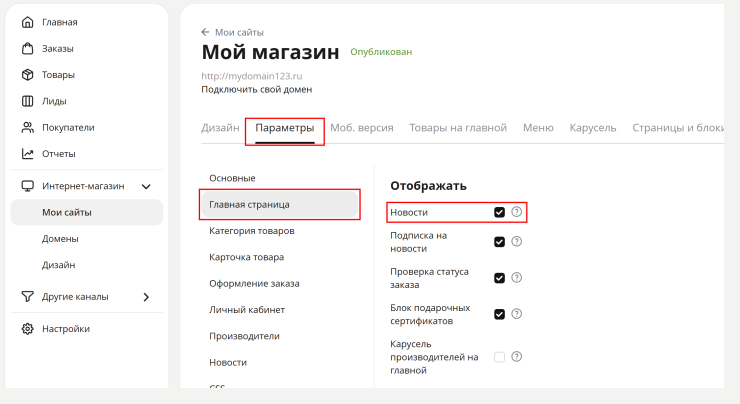
Task: Click the Интернет-магазин monitor icon
Action: point(28,186)
